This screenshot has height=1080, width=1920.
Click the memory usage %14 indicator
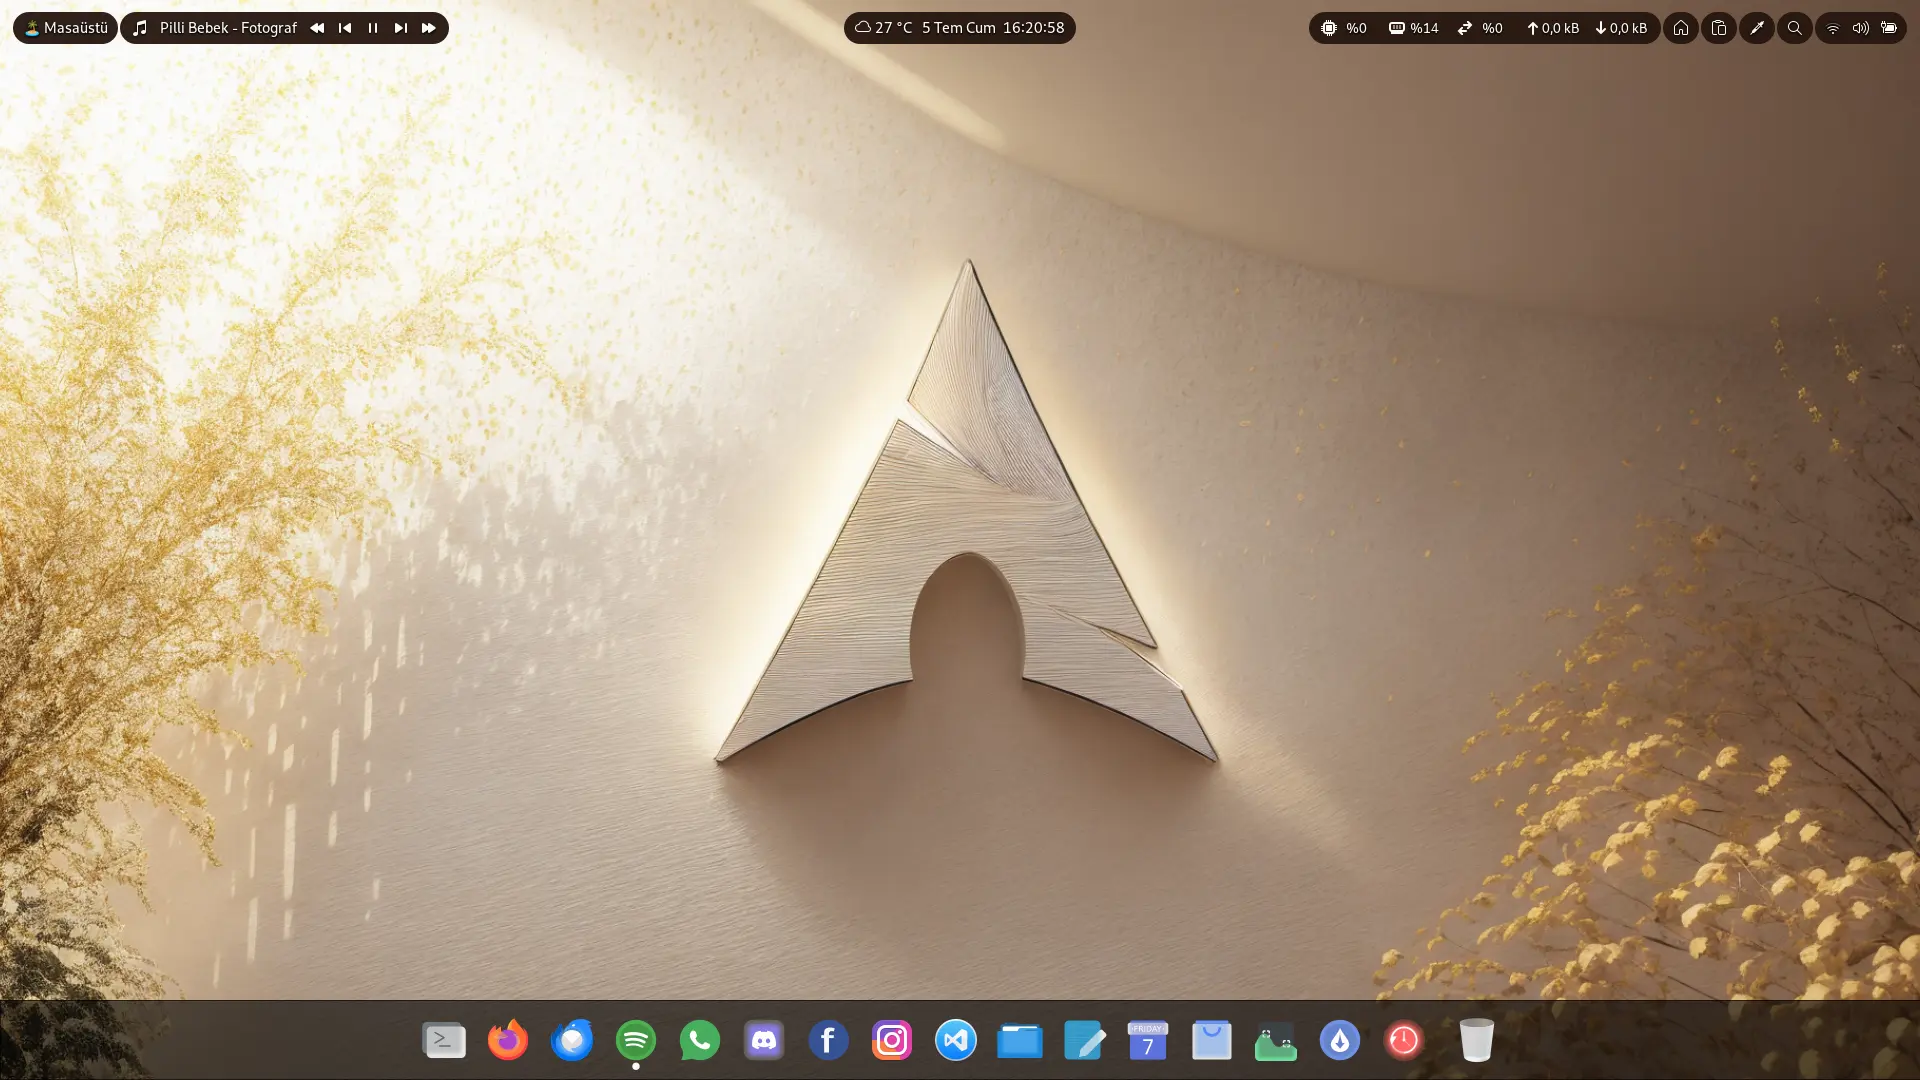(1413, 28)
